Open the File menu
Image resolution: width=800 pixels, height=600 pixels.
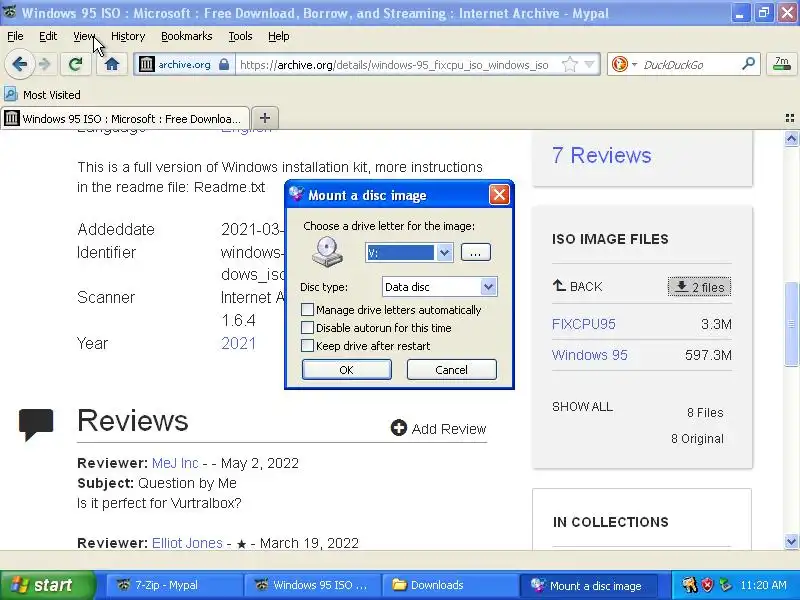click(x=15, y=36)
